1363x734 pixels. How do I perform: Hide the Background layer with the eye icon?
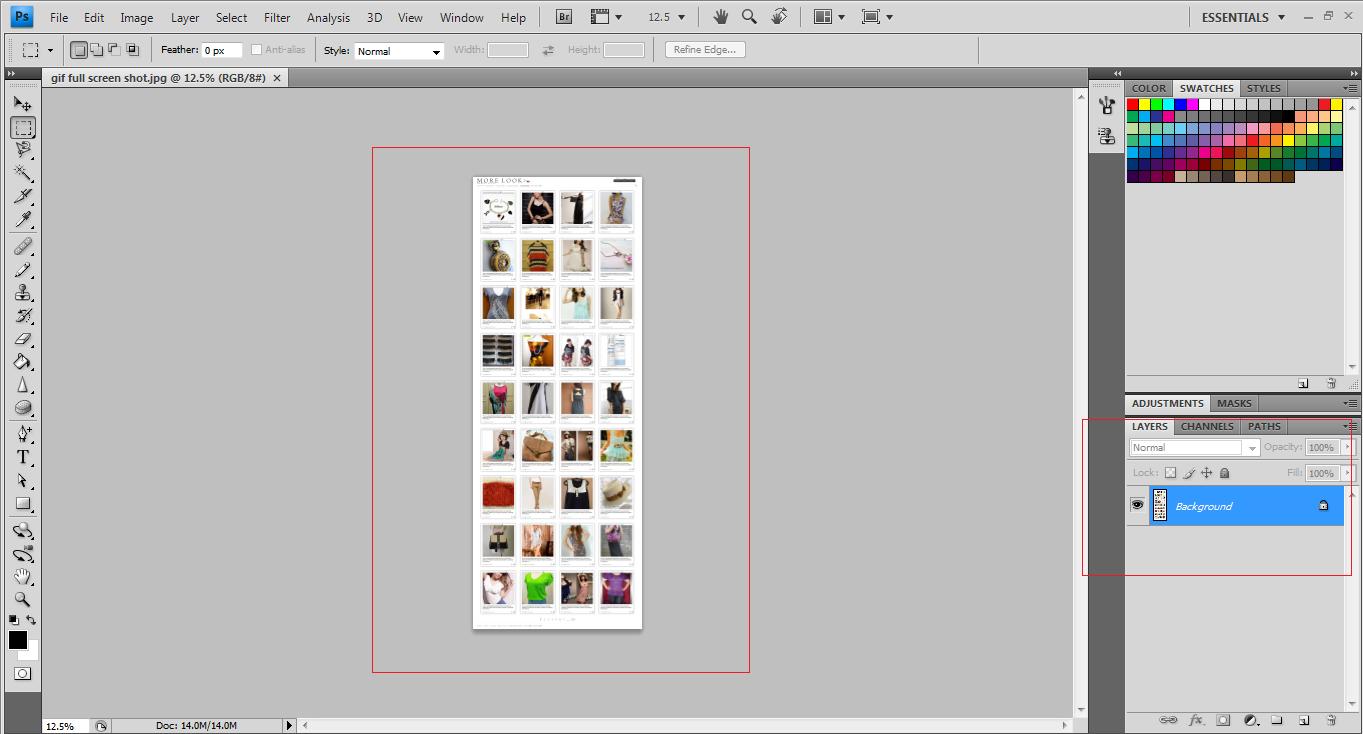pyautogui.click(x=1137, y=505)
